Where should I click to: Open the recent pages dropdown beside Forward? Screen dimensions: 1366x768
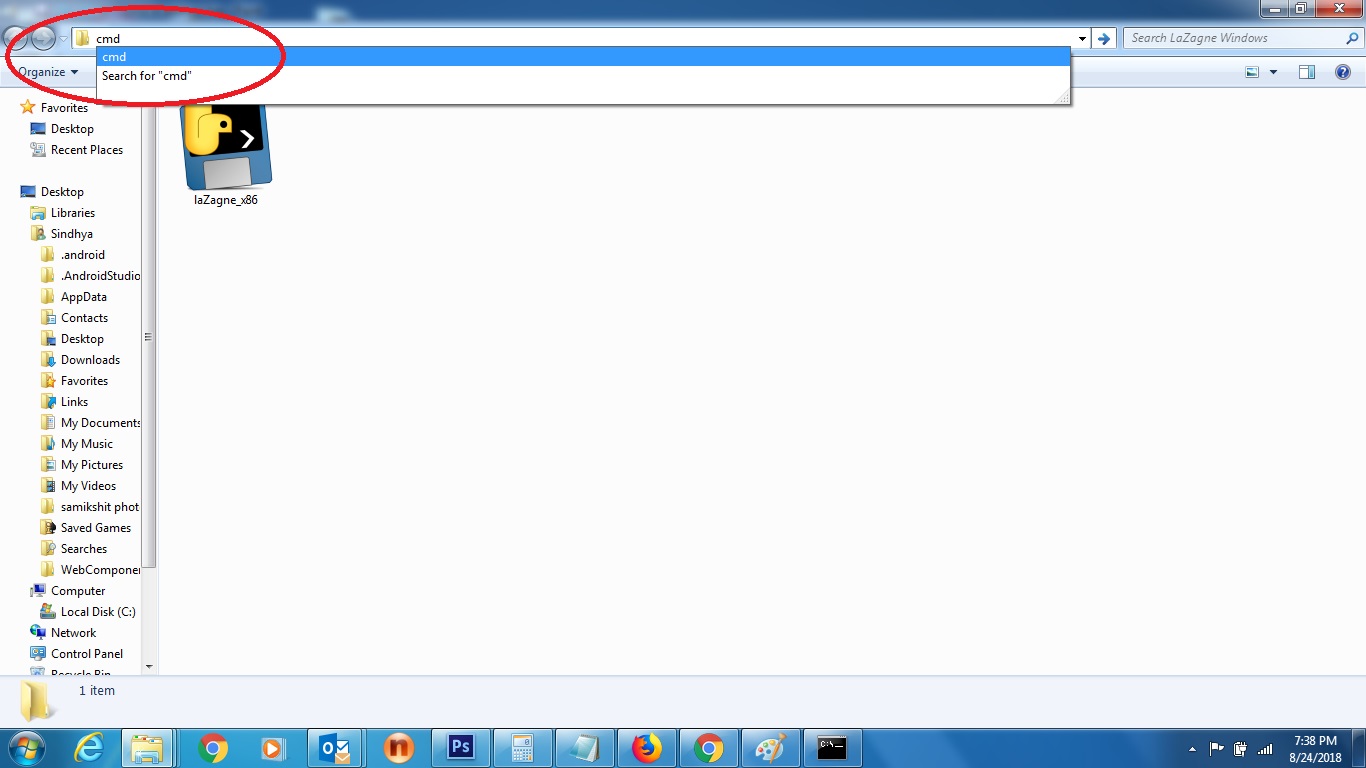pyautogui.click(x=63, y=39)
